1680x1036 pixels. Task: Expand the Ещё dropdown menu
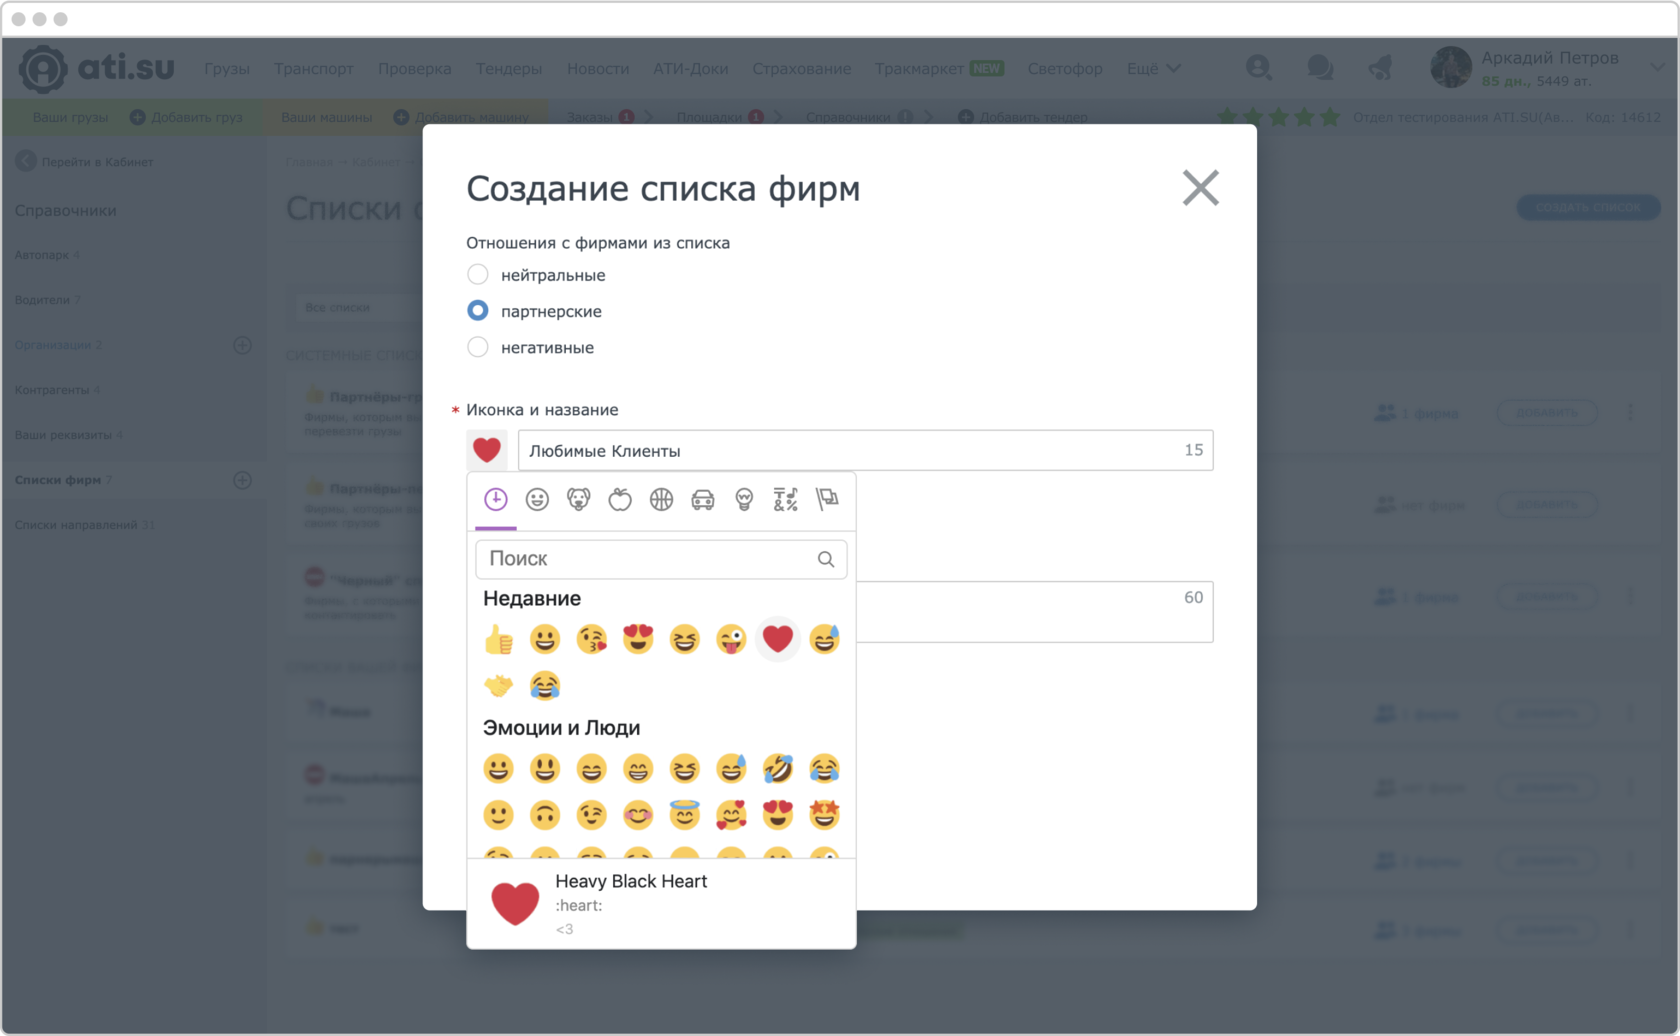[1154, 69]
